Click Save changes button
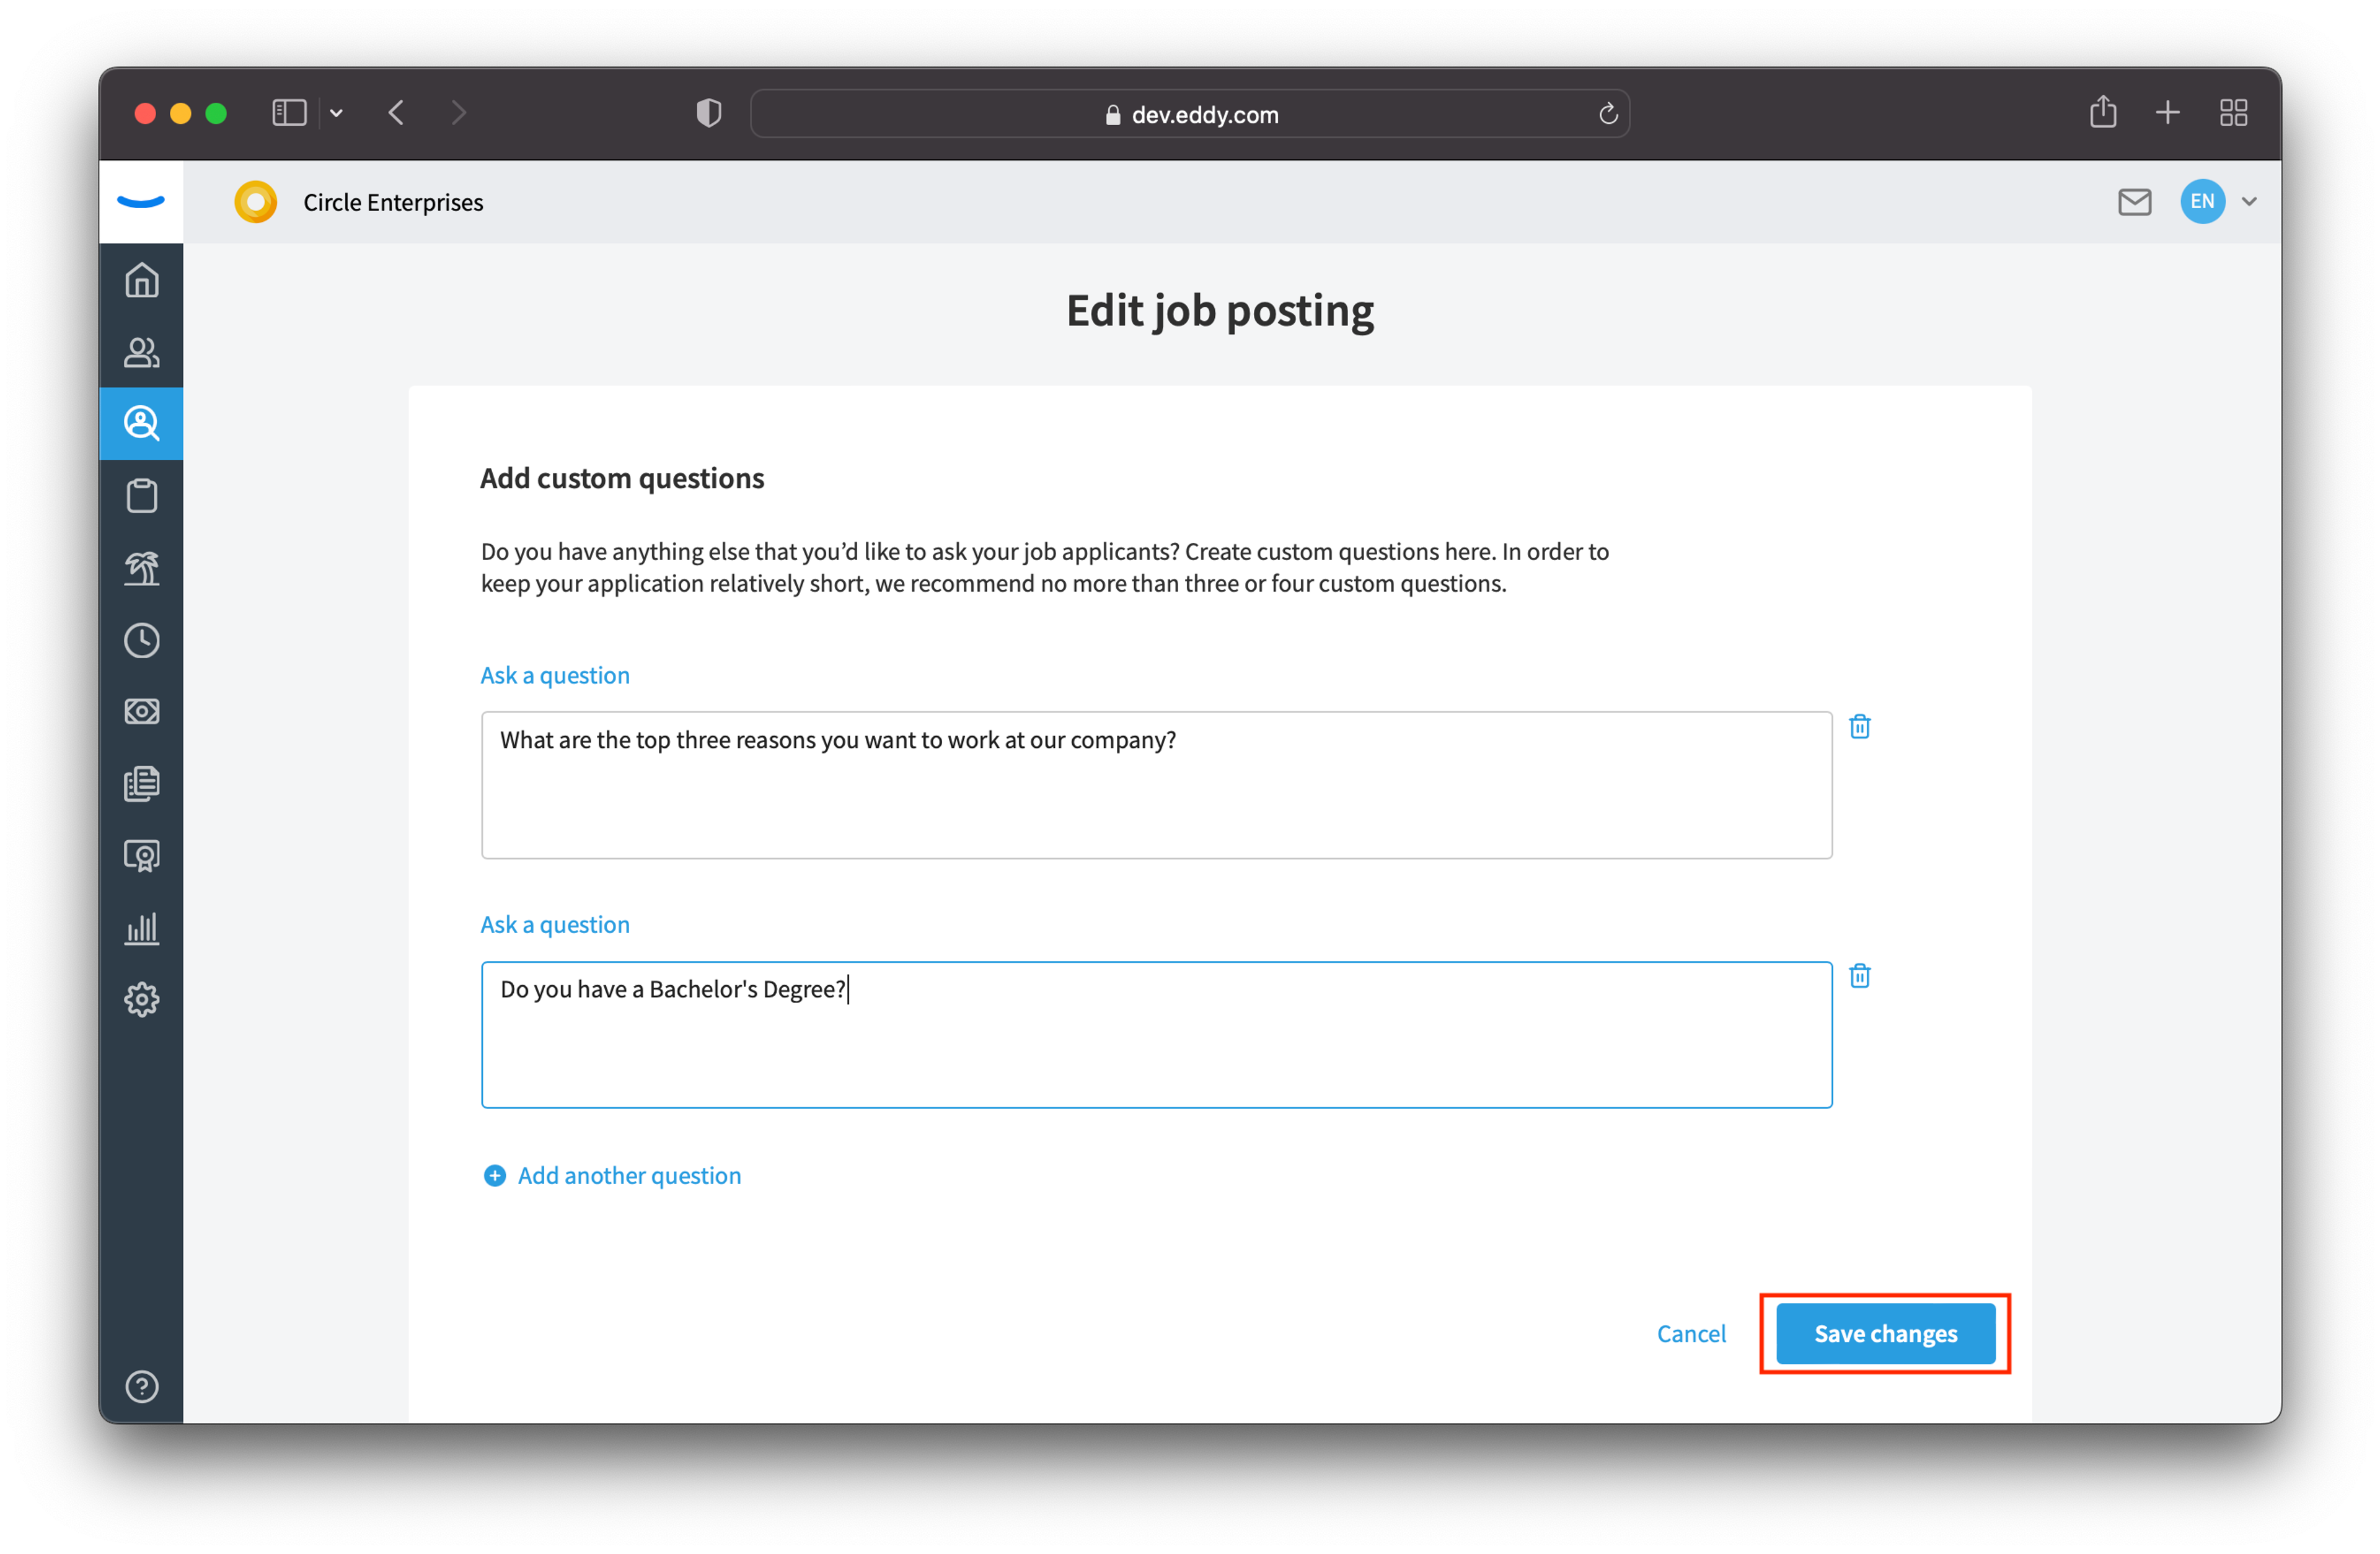The image size is (2380, 1554). pos(1885,1333)
